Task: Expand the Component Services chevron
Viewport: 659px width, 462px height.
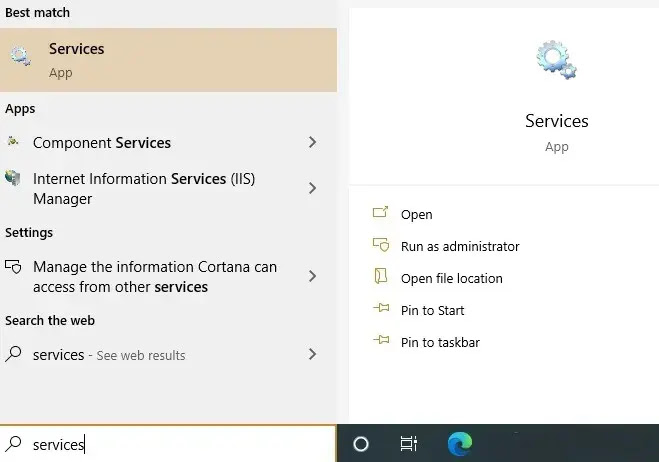Action: click(312, 143)
